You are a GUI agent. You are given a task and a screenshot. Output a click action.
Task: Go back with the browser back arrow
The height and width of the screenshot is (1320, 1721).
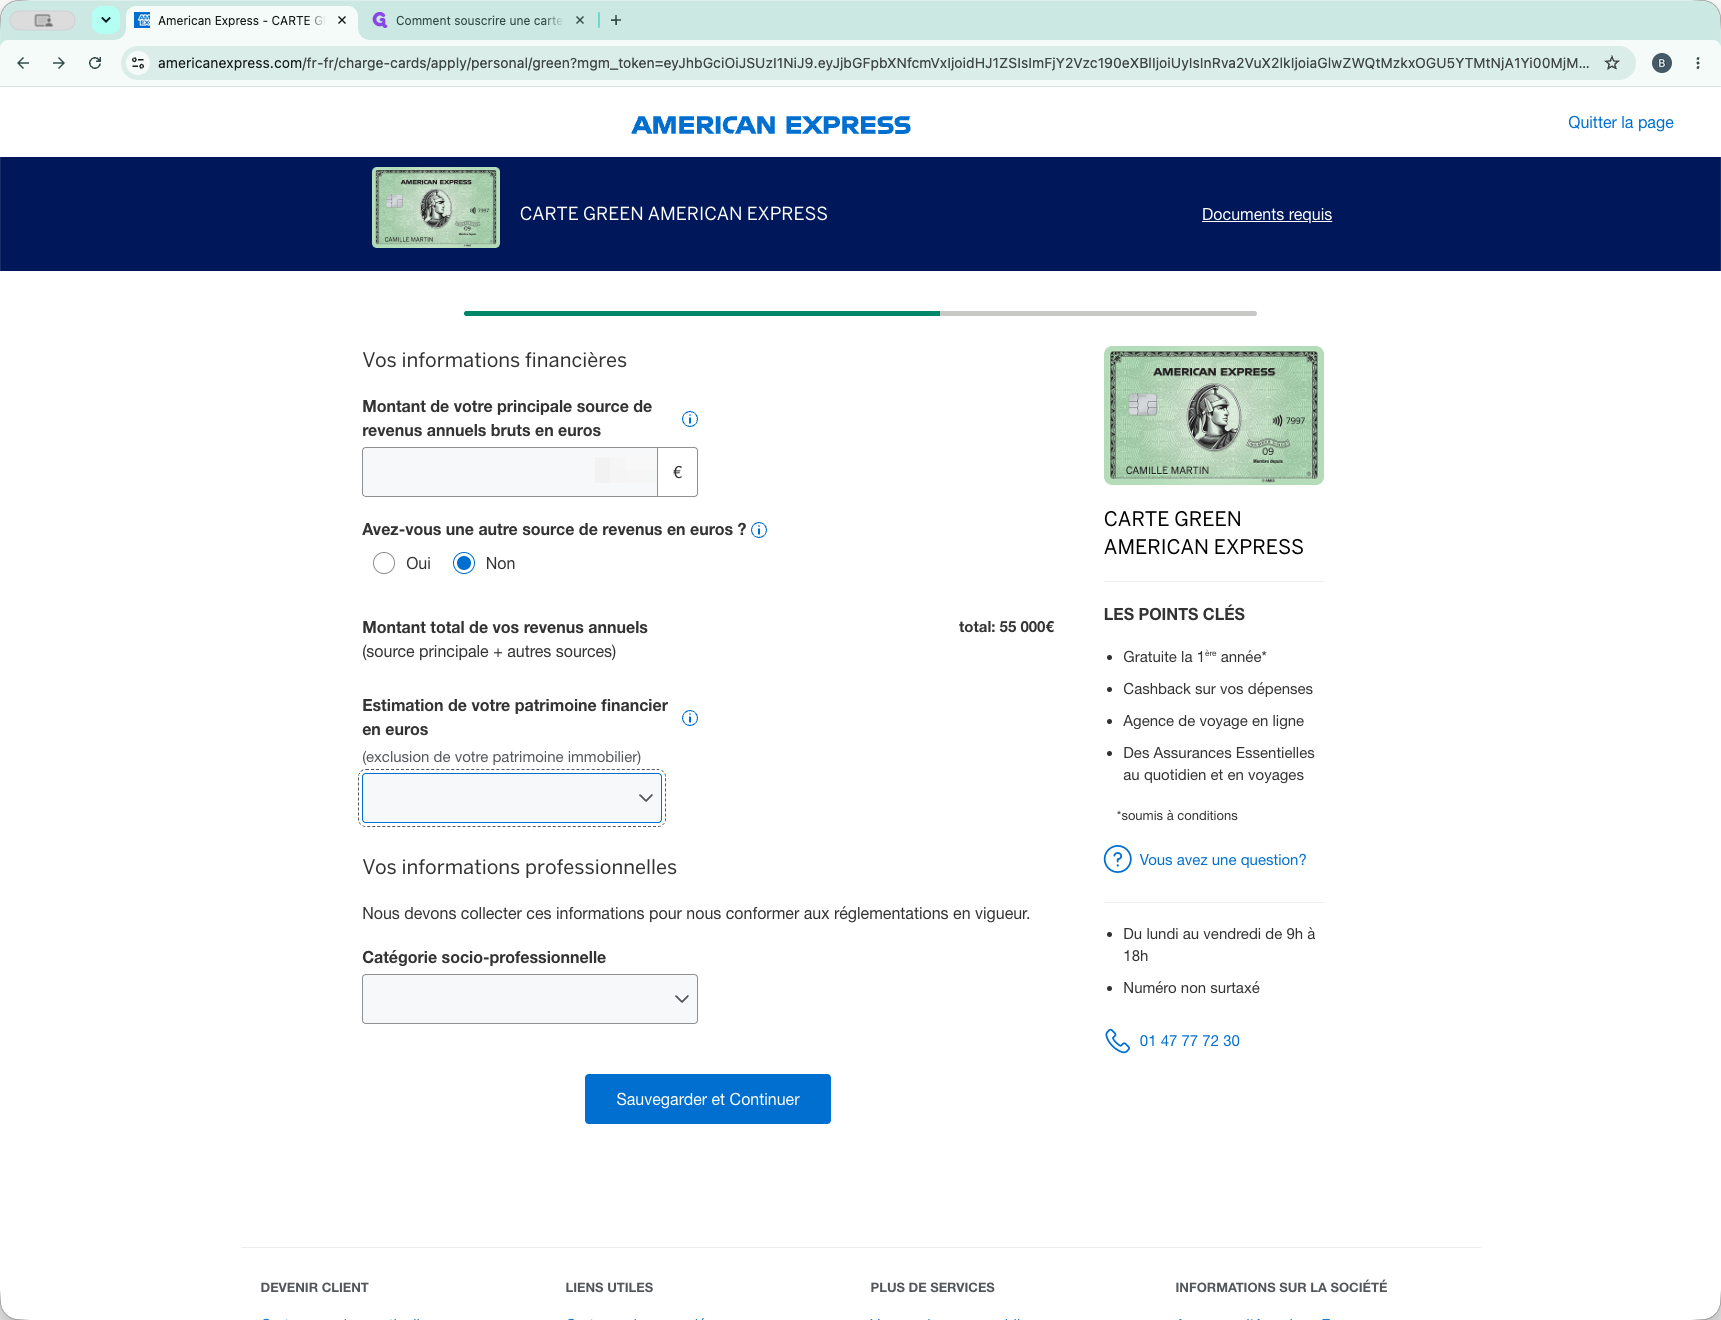(23, 63)
